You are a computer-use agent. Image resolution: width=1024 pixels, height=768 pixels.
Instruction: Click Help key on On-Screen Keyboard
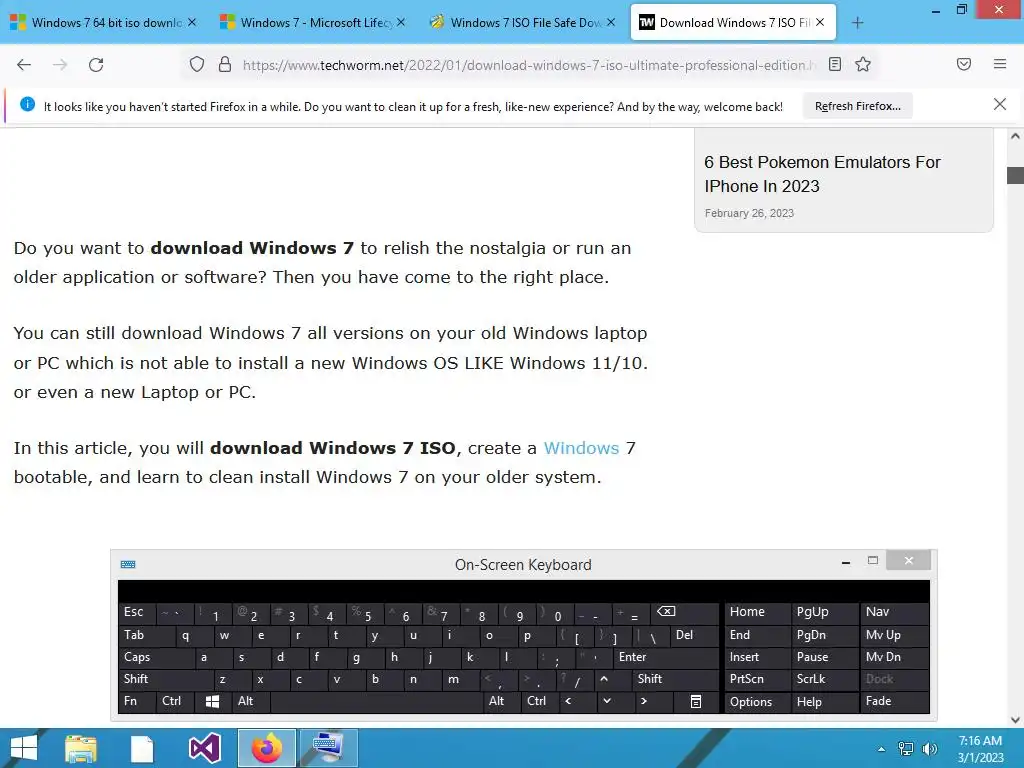coord(824,702)
